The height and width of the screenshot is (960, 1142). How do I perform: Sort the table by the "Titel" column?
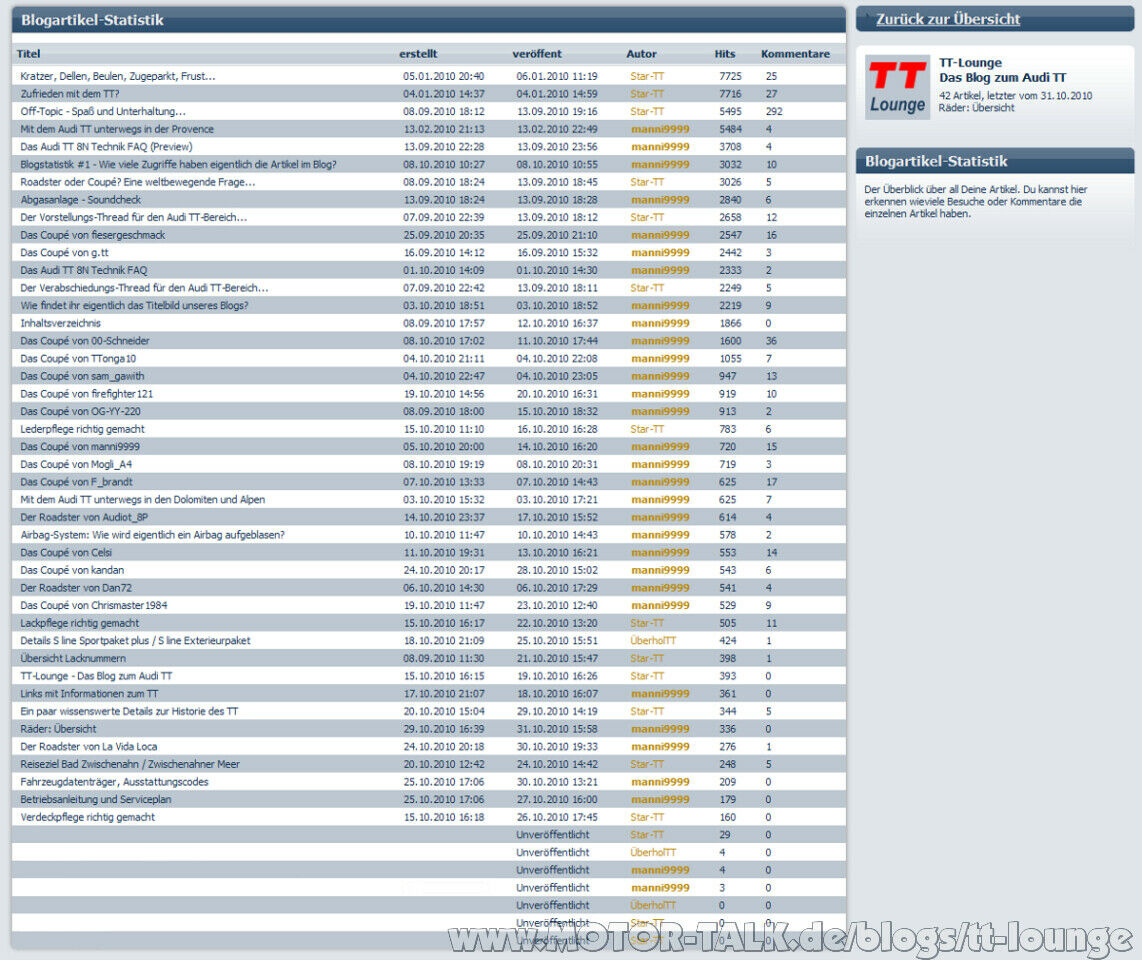27,54
